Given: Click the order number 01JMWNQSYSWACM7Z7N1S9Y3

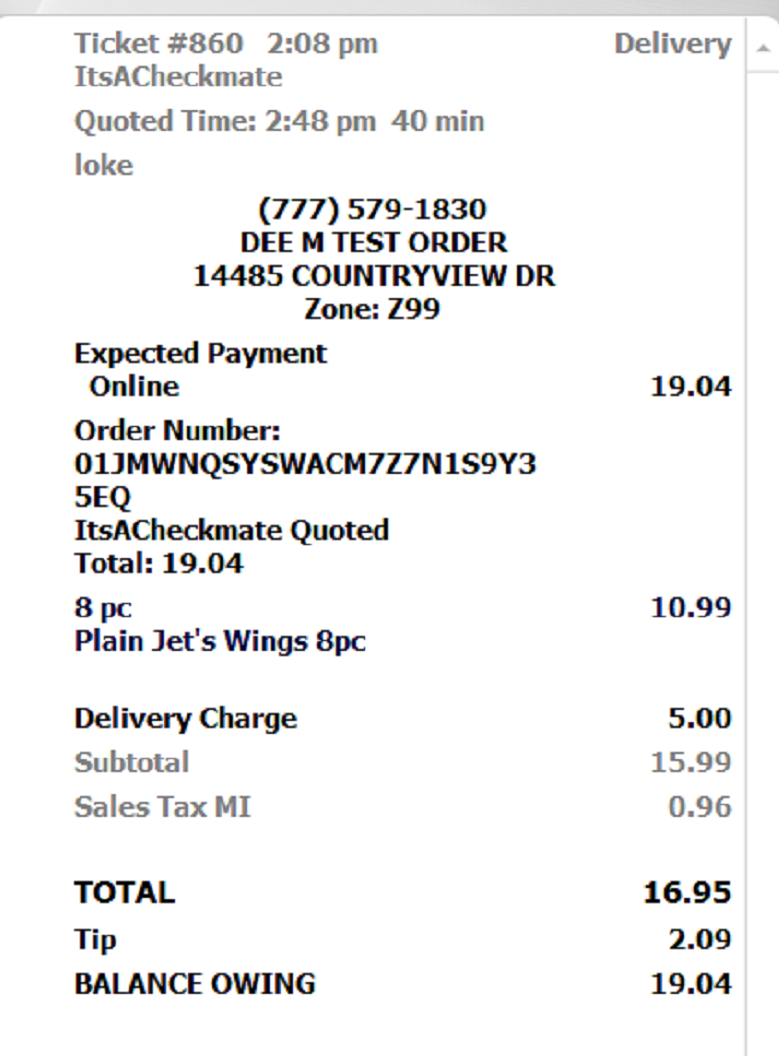Looking at the screenshot, I should (x=305, y=465).
